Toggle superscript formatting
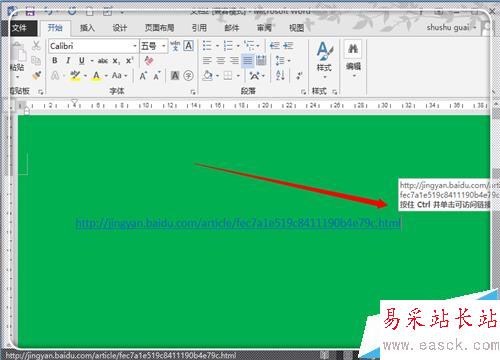 pos(129,61)
